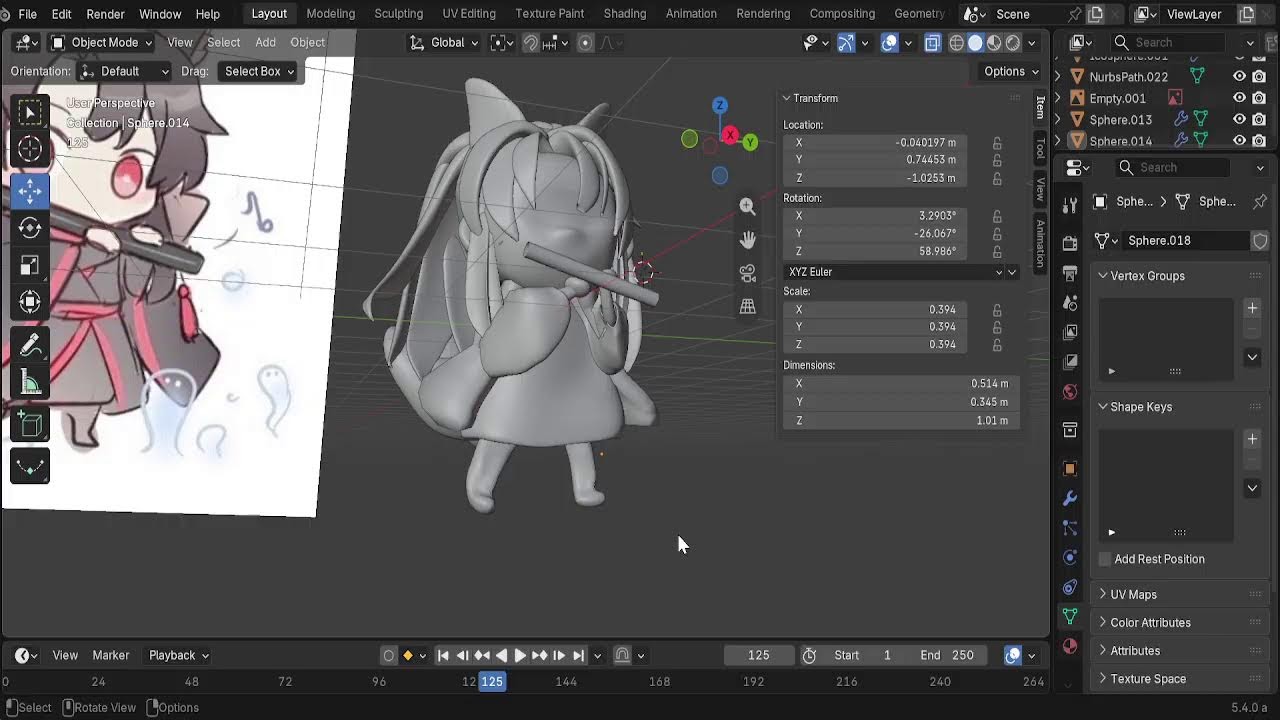Open the File menu
Screen dimensions: 1280x720
[x=28, y=14]
